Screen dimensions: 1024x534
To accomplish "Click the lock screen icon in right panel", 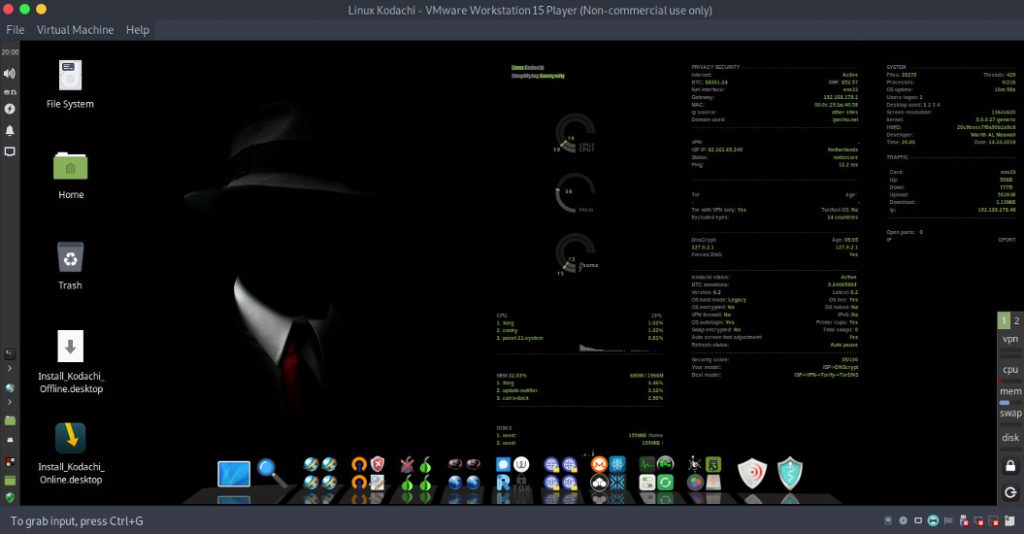I will pyautogui.click(x=1010, y=467).
